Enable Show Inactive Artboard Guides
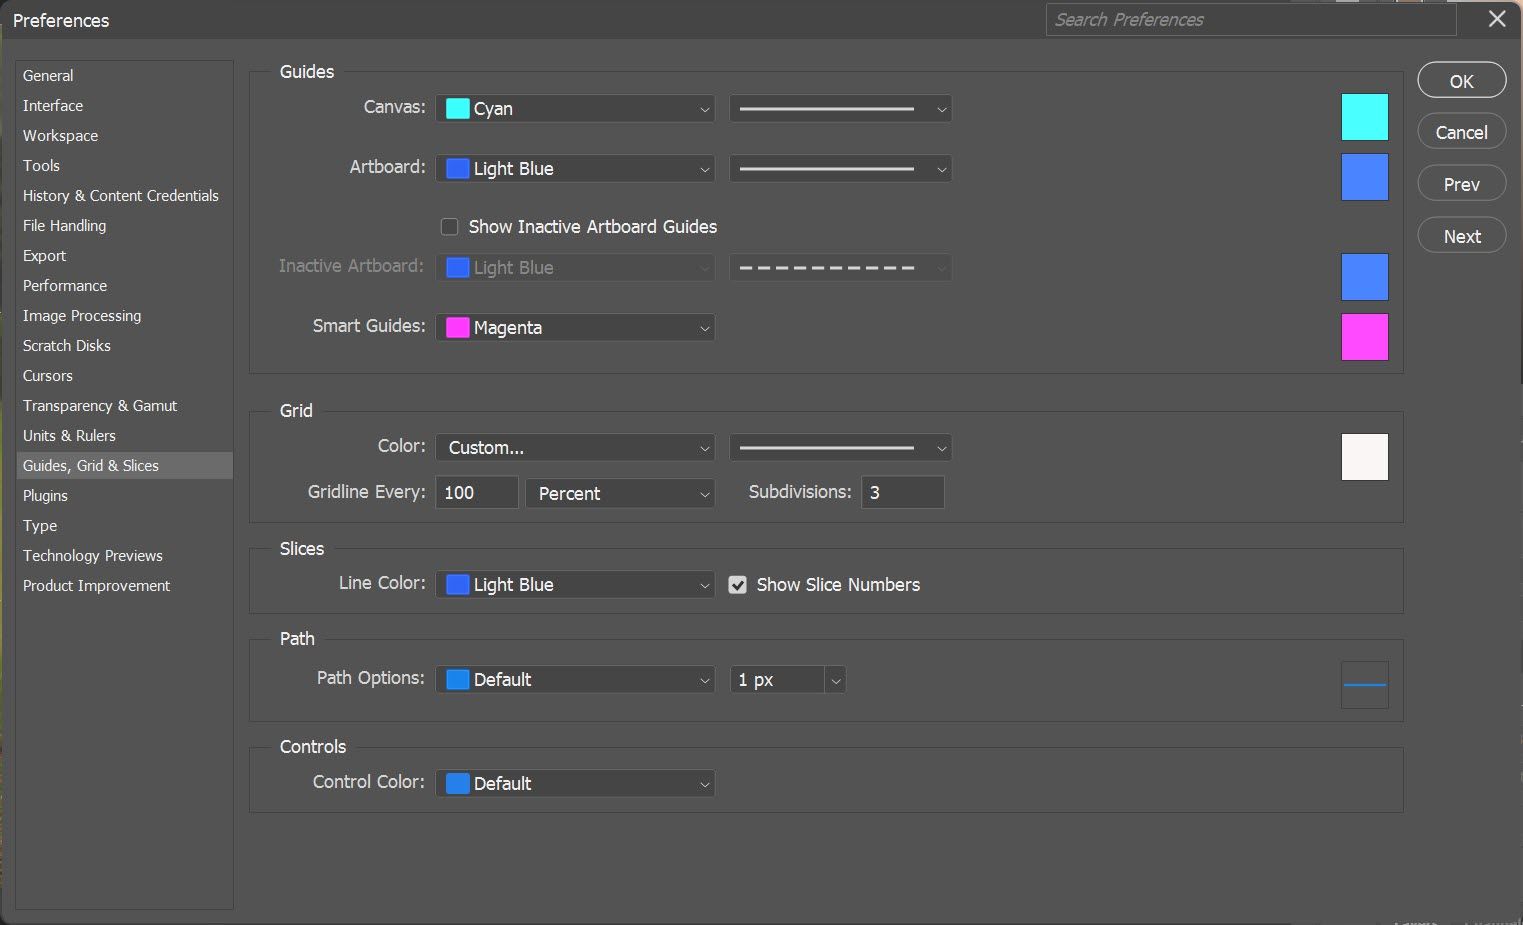This screenshot has width=1523, height=925. tap(449, 226)
